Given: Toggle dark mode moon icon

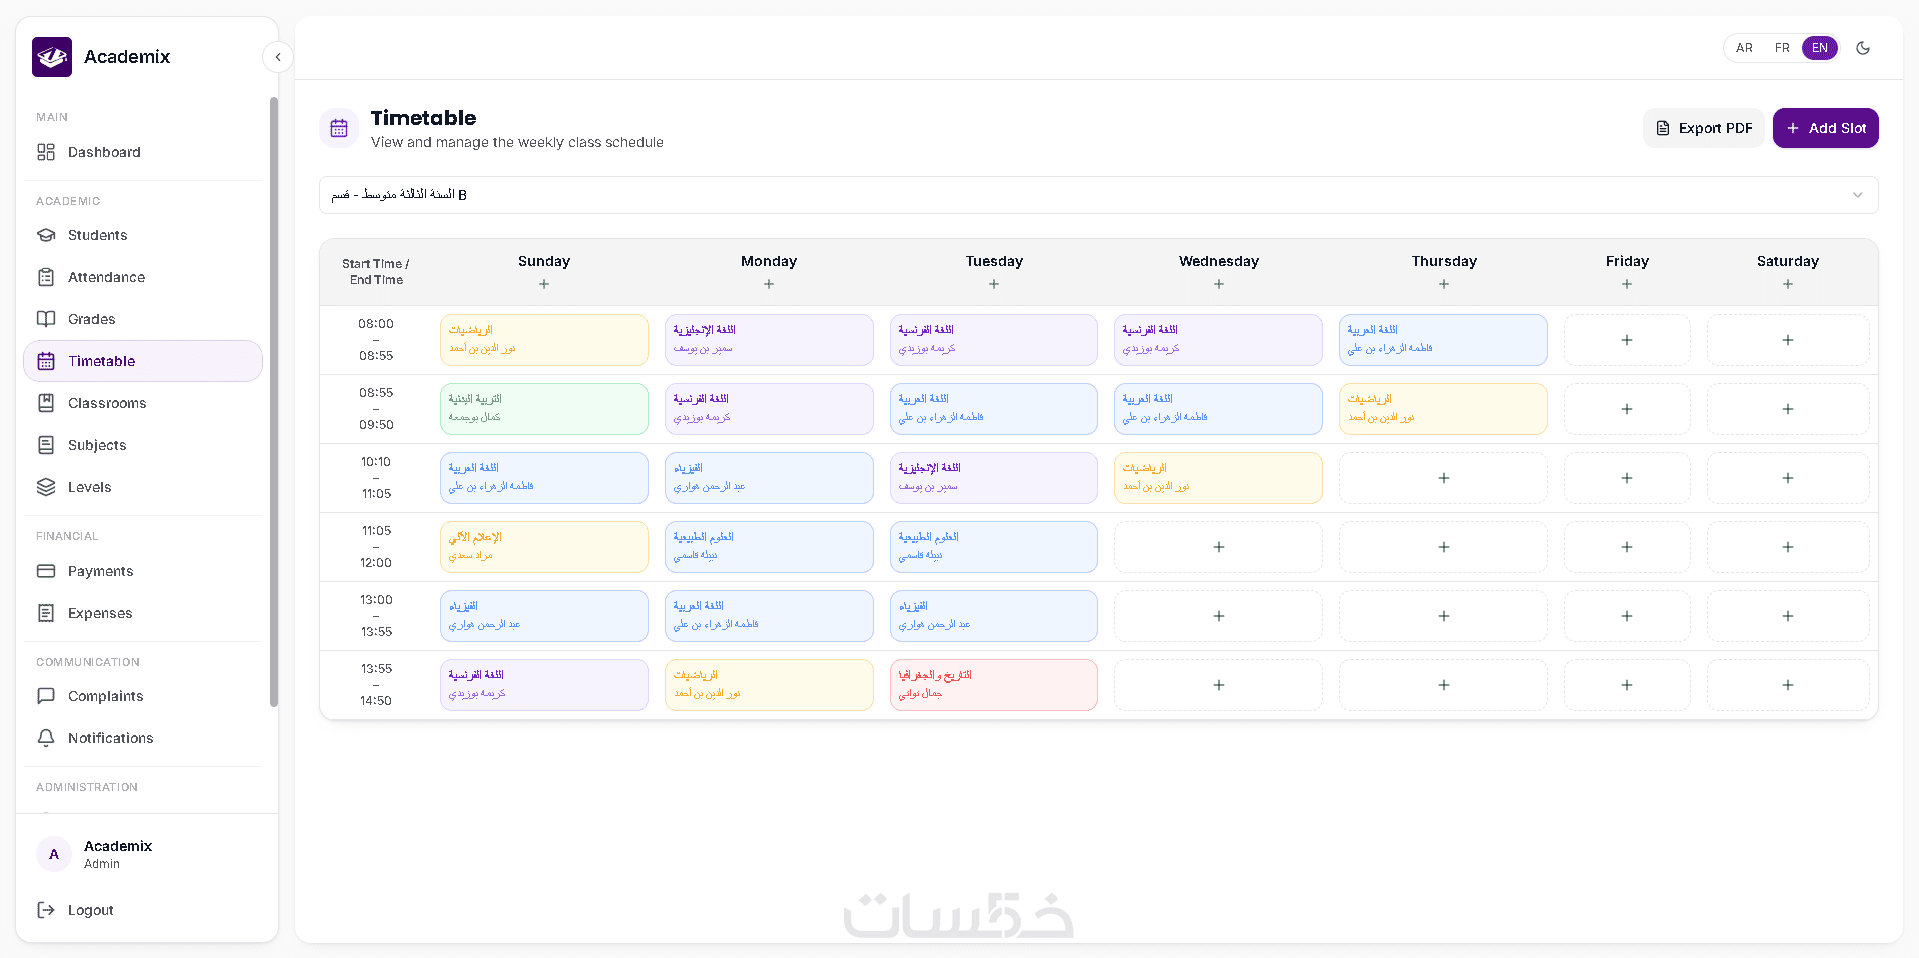Looking at the screenshot, I should (1863, 48).
